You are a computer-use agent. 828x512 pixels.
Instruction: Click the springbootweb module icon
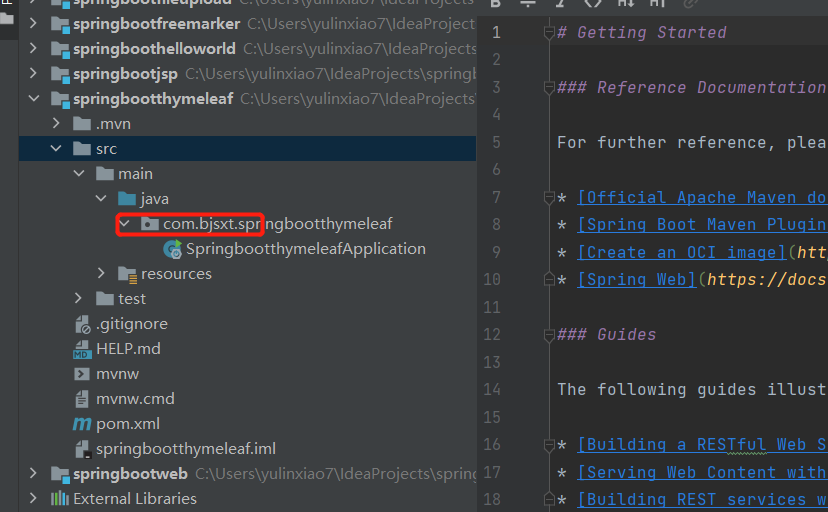click(60, 475)
